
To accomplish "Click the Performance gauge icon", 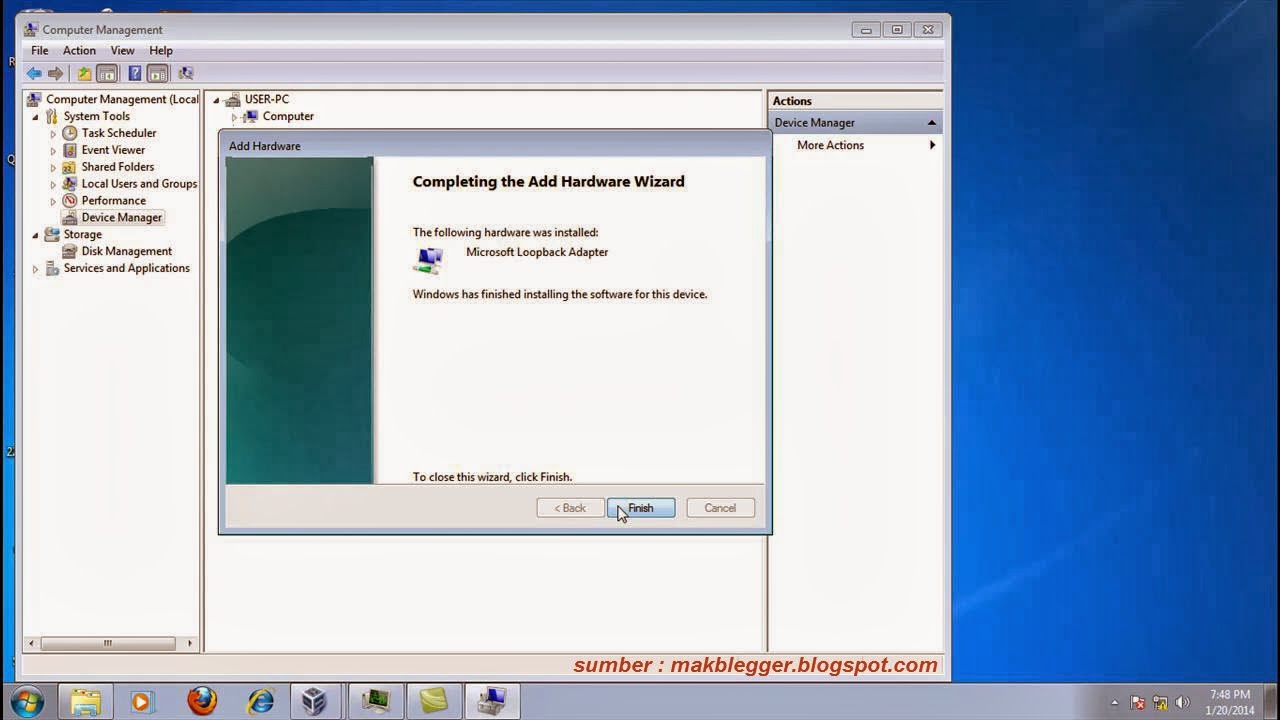I will click(x=70, y=201).
